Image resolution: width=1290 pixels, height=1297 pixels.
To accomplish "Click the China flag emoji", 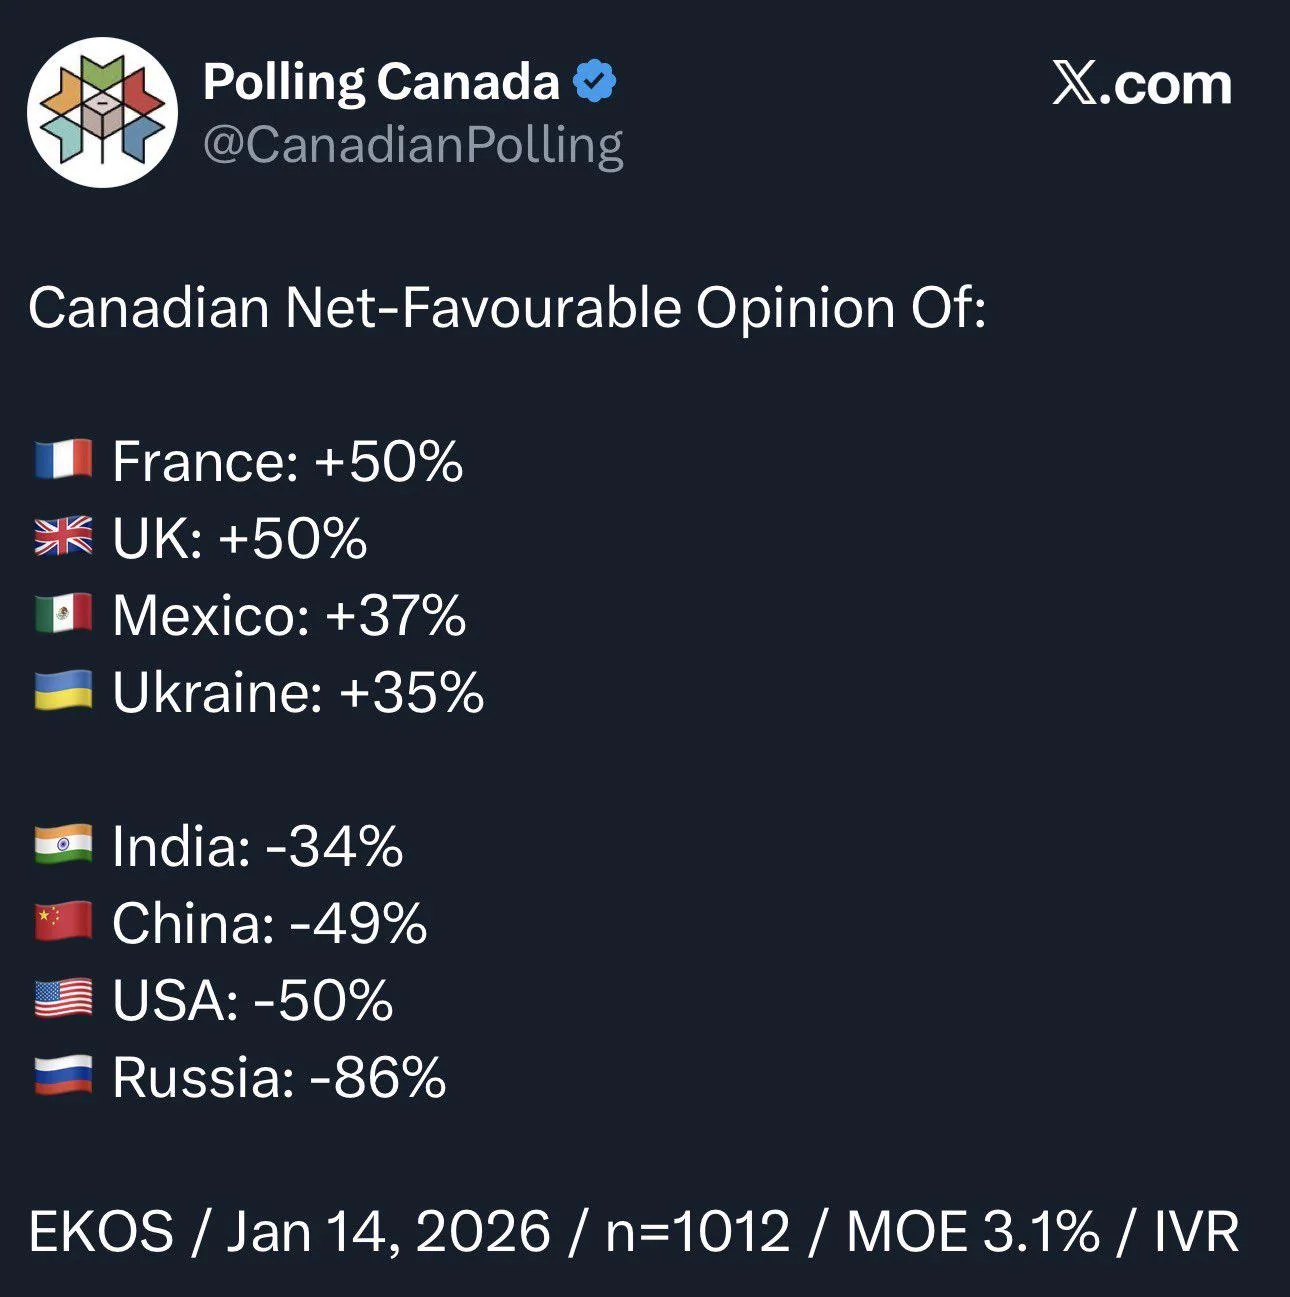I will (x=63, y=922).
